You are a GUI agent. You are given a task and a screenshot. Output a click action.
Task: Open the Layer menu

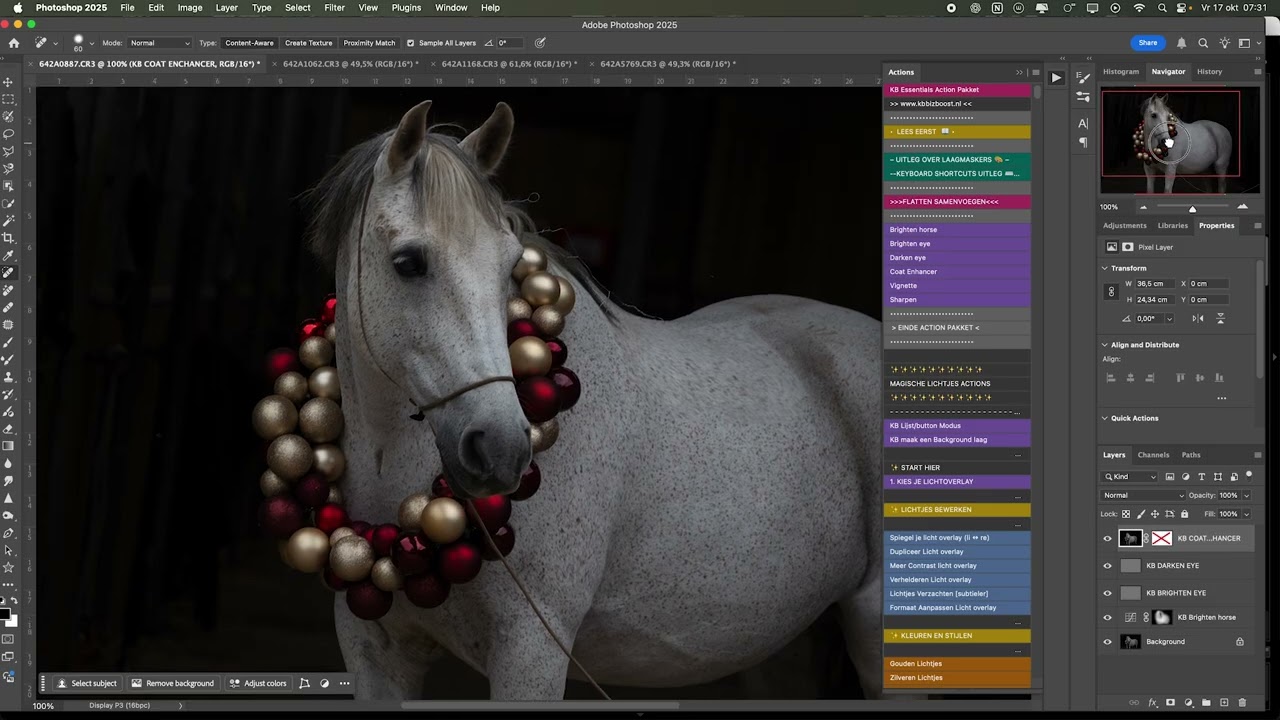226,8
